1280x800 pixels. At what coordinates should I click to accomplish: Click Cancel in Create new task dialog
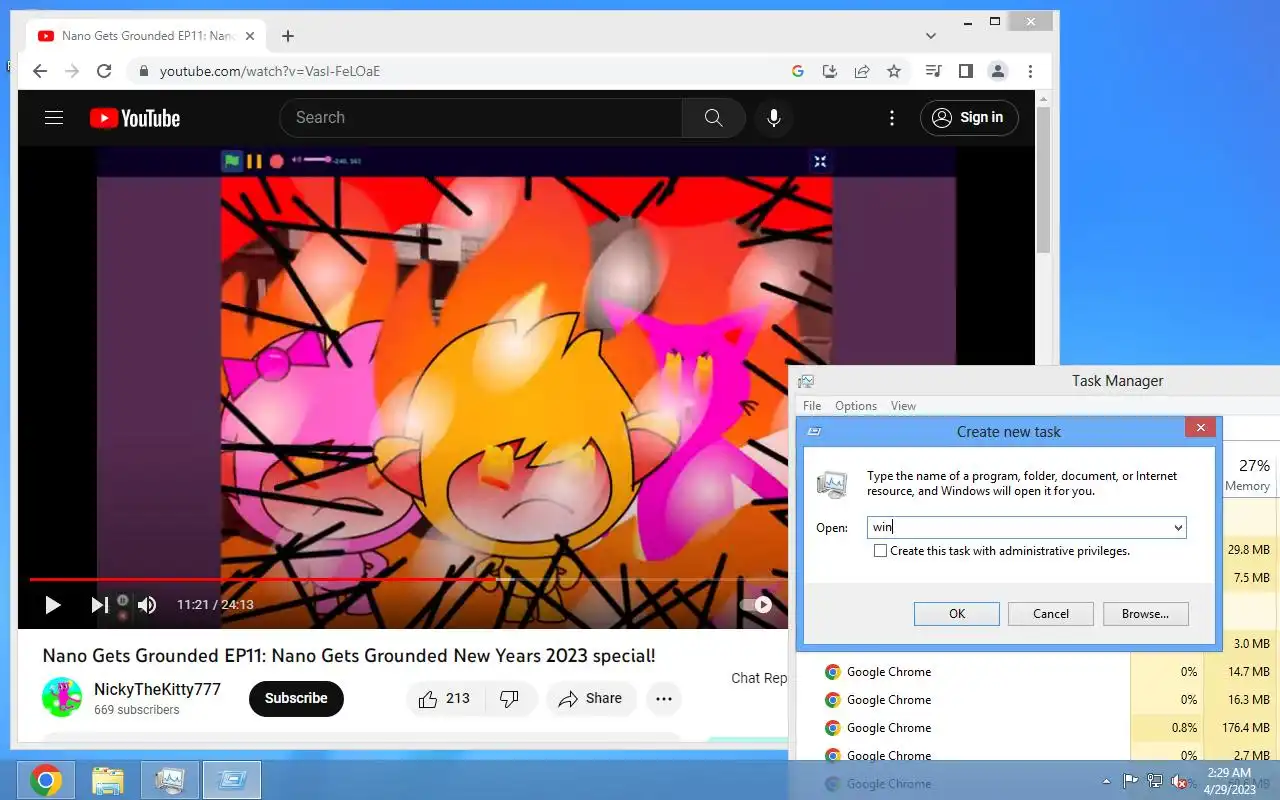[1051, 614]
